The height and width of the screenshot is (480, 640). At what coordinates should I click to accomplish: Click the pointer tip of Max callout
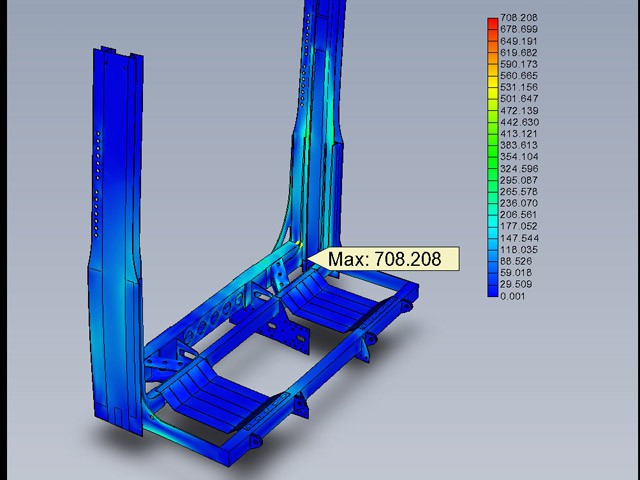click(306, 259)
